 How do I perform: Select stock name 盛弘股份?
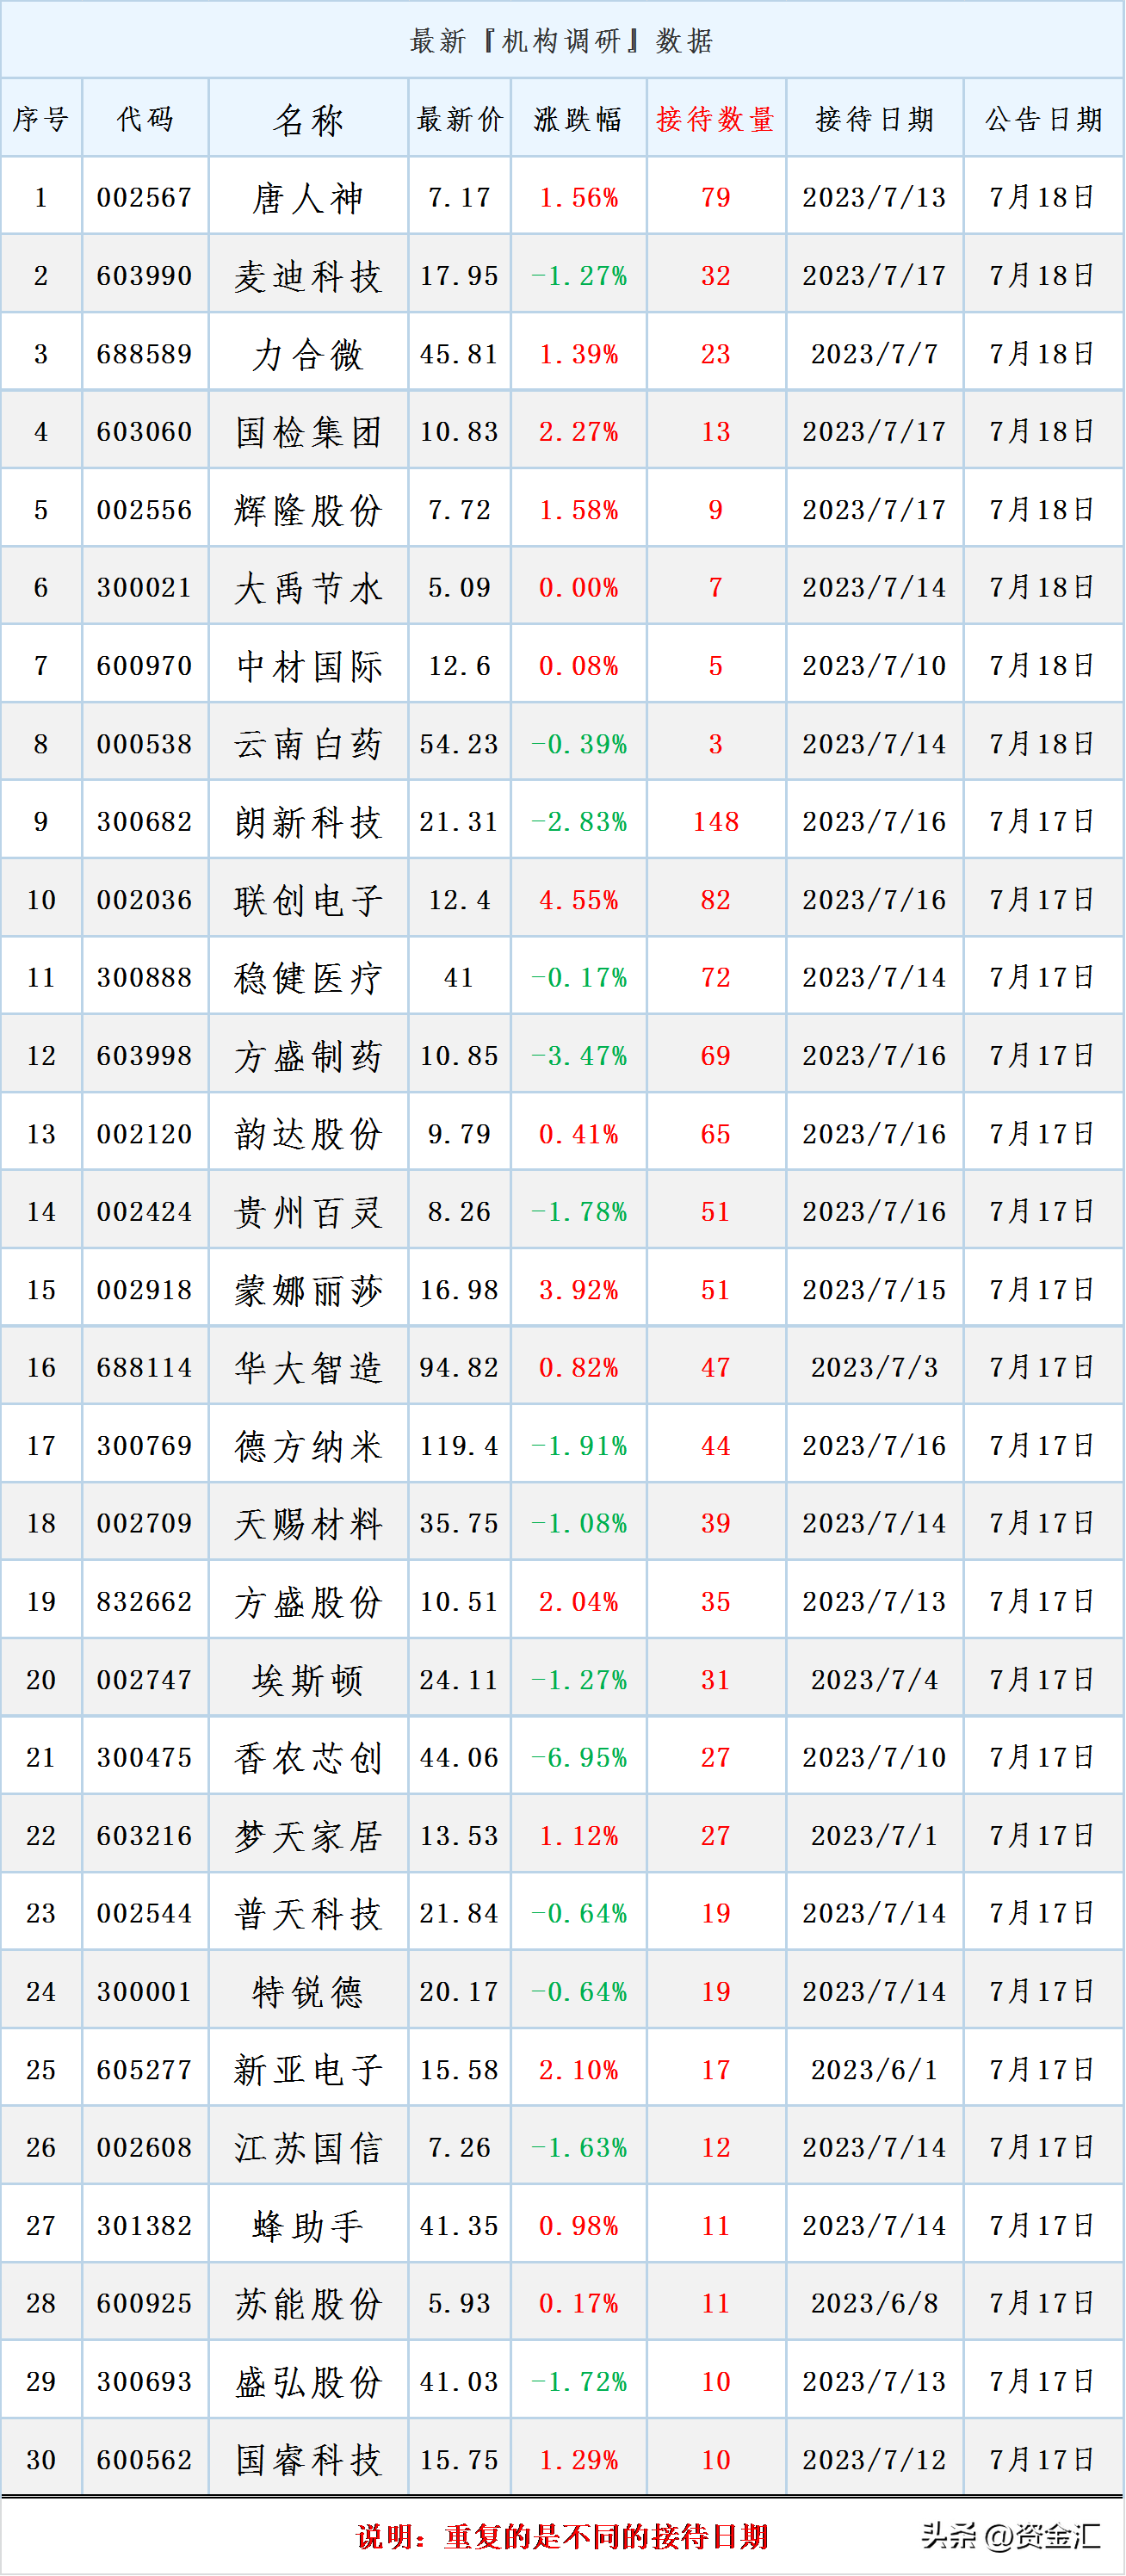[x=308, y=2382]
